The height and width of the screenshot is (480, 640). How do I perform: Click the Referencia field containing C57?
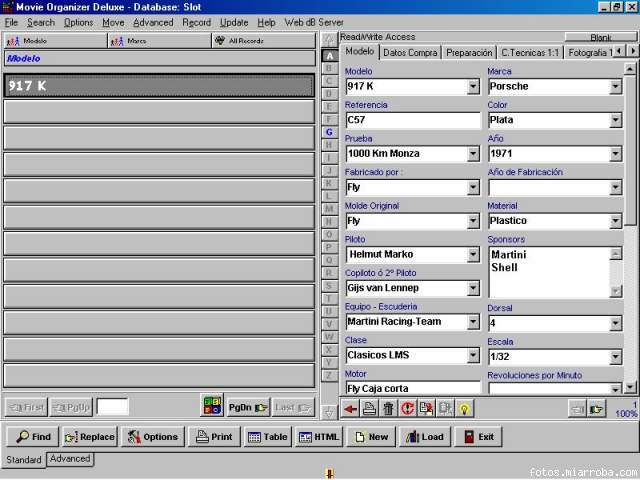pos(413,120)
